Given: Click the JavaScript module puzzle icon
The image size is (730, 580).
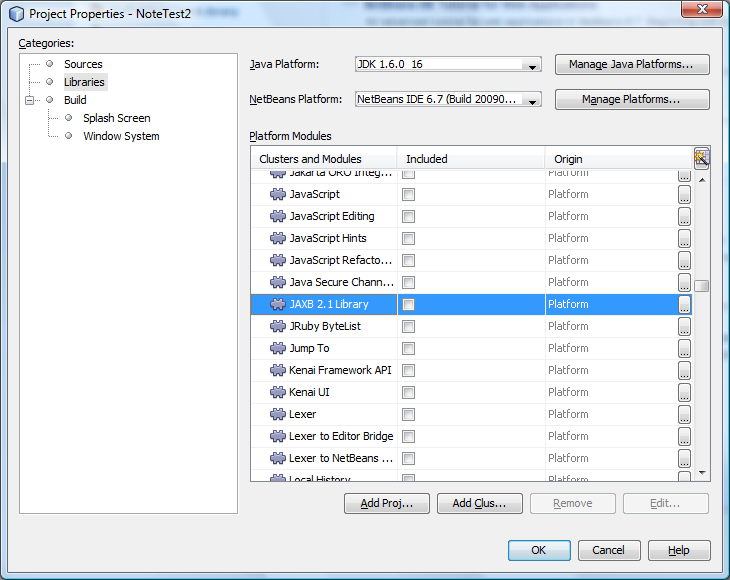Looking at the screenshot, I should pos(278,194).
